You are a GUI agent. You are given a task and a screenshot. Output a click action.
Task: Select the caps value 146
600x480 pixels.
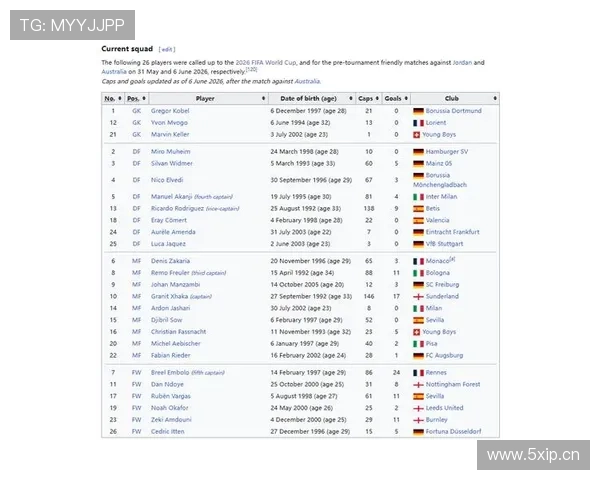(369, 296)
